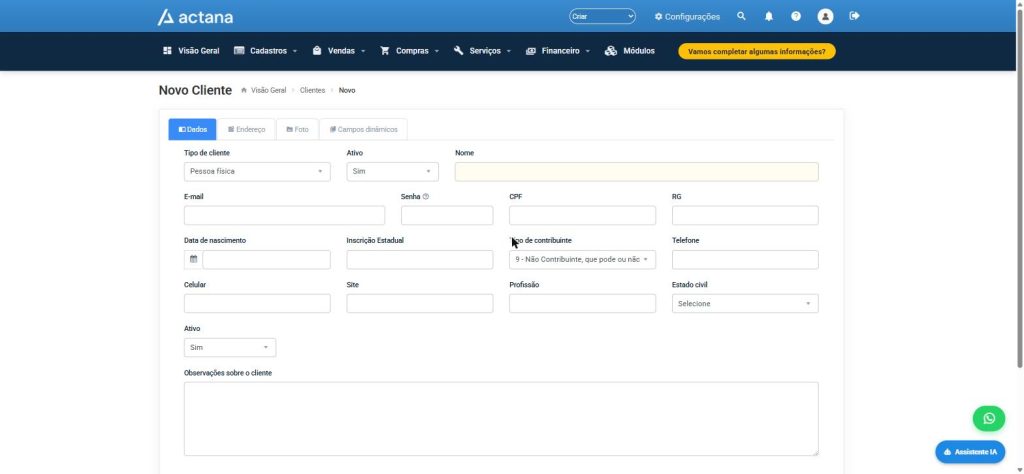Select the Dados tab
1024x474 pixels.
point(193,129)
